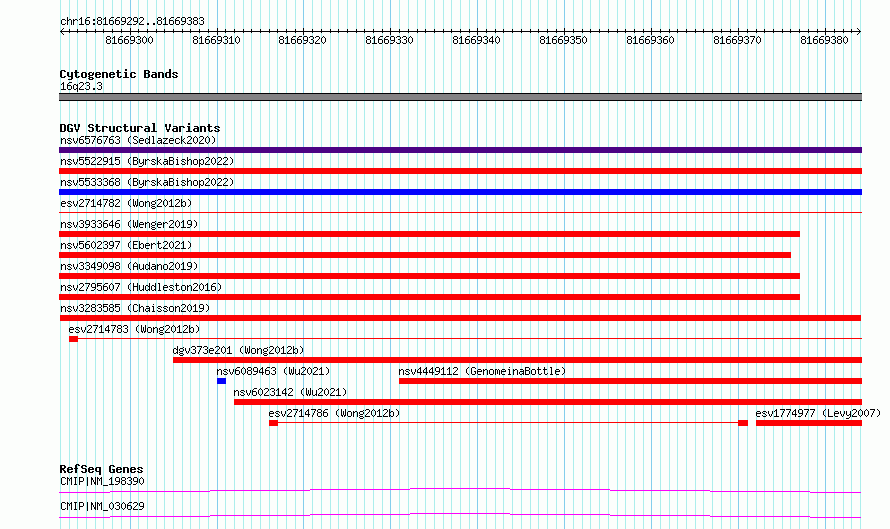The width and height of the screenshot is (890, 529).
Task: Click the nsv6576763 (Sedlazeck2020) label
Action: (138, 140)
